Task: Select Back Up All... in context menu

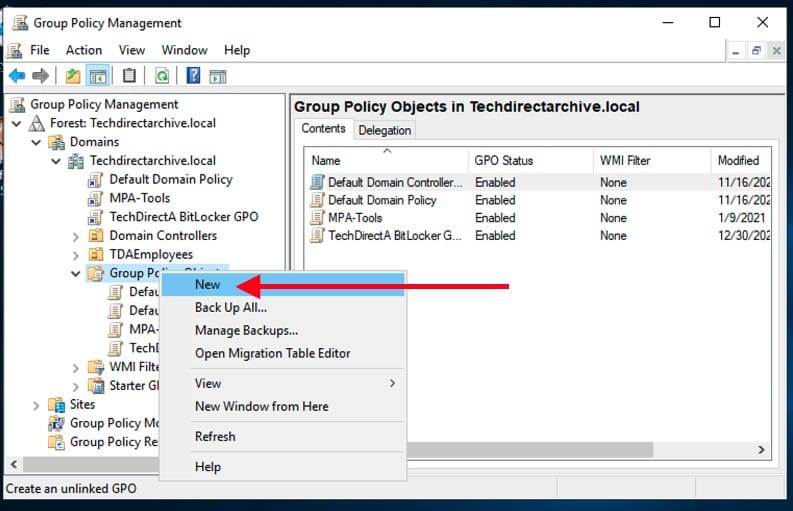Action: pyautogui.click(x=230, y=308)
